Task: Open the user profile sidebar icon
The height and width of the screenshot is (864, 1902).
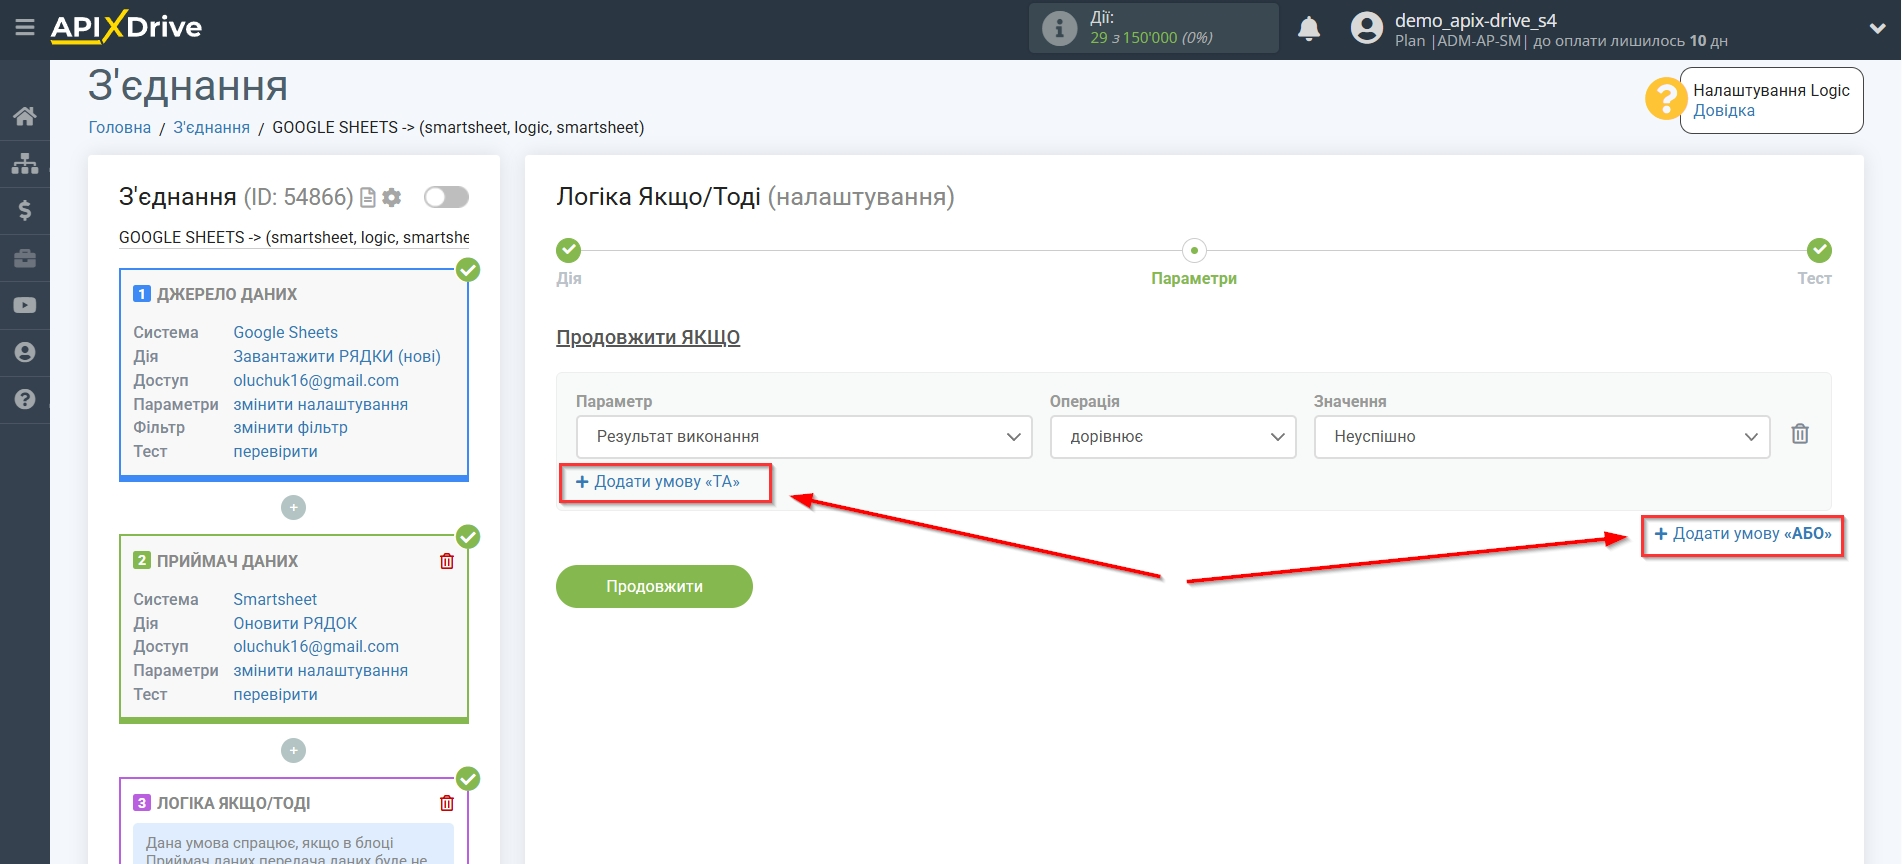Action: (25, 352)
